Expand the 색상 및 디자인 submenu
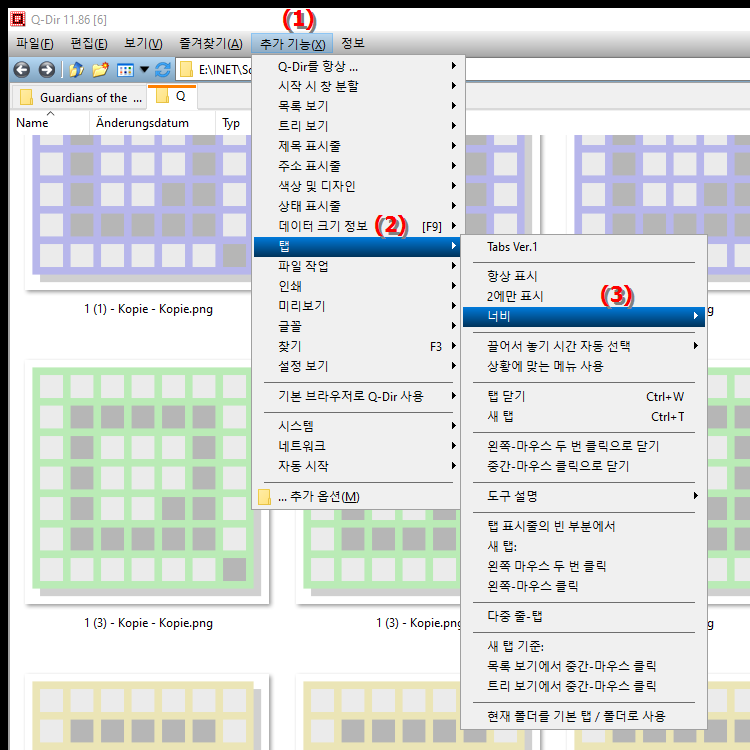The image size is (750, 750). pos(356,186)
